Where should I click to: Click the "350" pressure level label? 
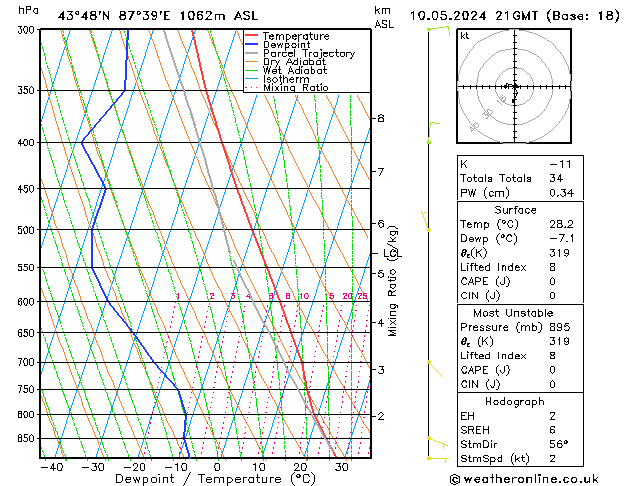pyautogui.click(x=28, y=91)
